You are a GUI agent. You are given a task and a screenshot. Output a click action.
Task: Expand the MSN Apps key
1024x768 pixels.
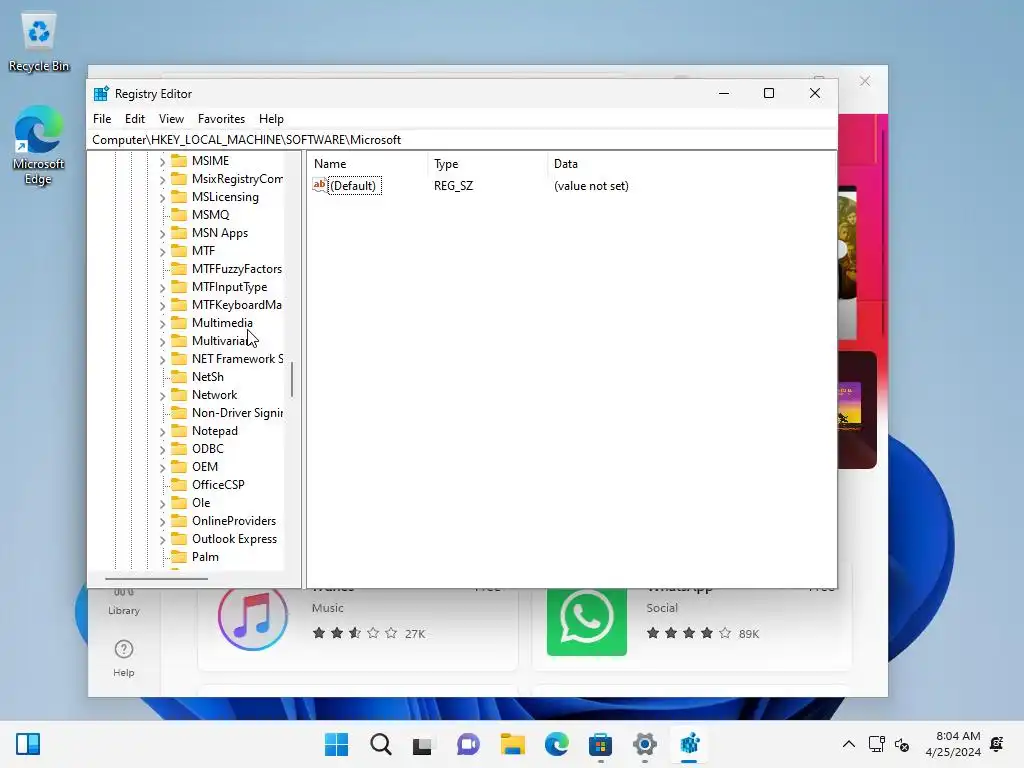click(163, 233)
